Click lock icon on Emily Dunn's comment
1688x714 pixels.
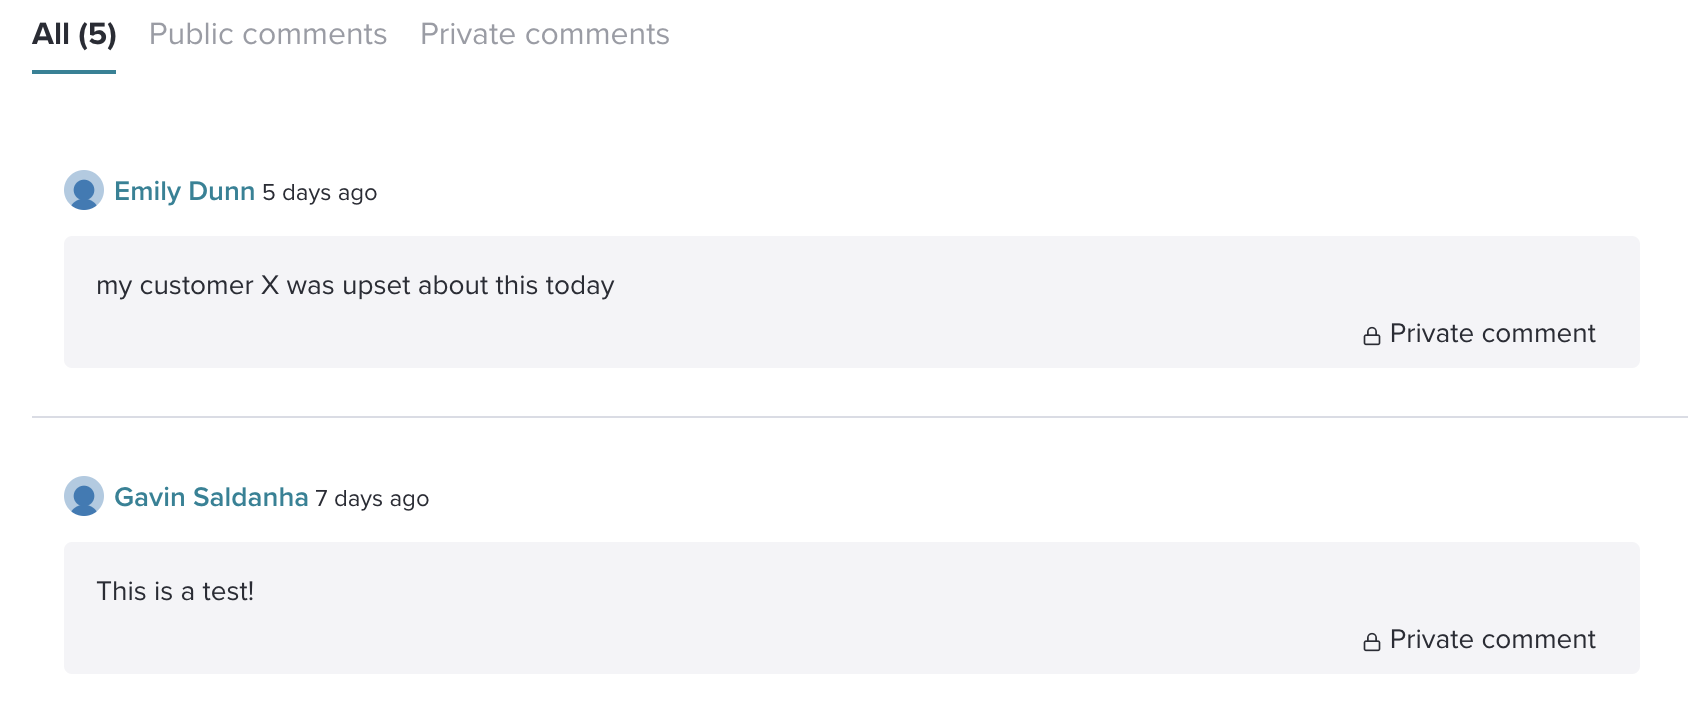click(x=1372, y=335)
